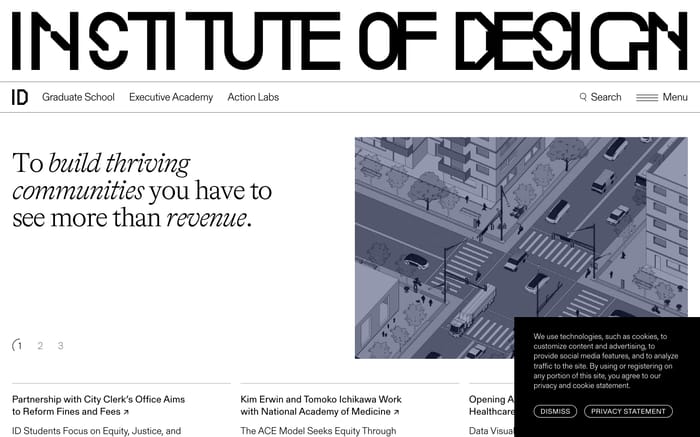Switch to carousel slide 2
The height and width of the screenshot is (437, 700).
coord(40,345)
